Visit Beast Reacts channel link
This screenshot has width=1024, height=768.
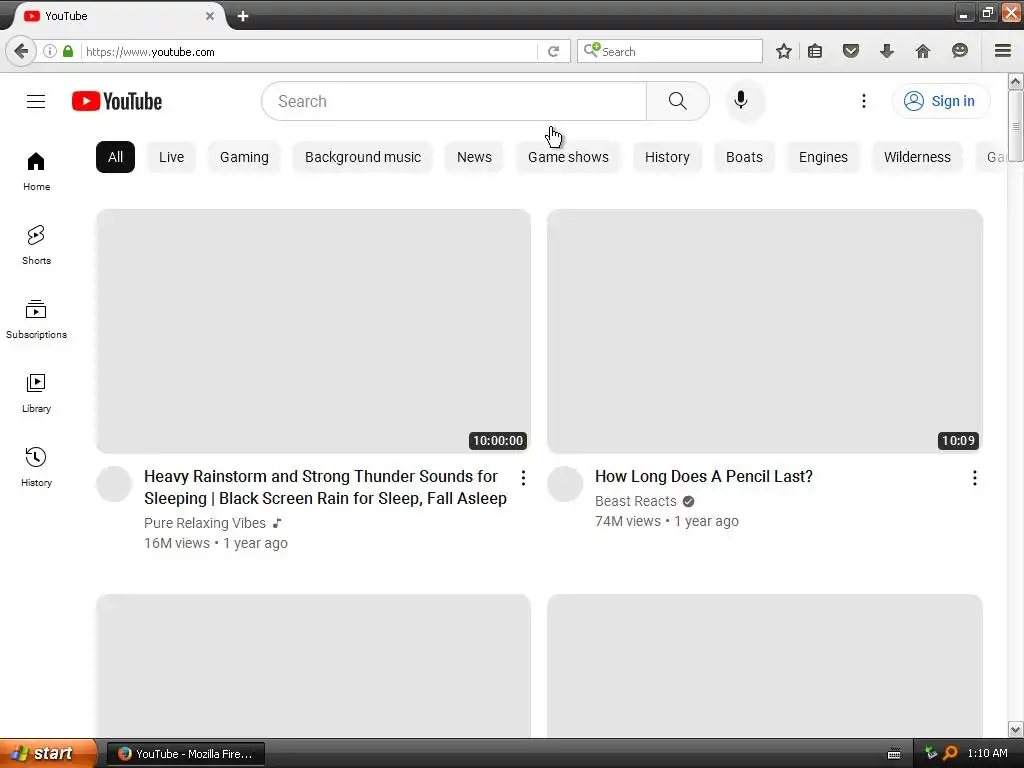(x=635, y=501)
